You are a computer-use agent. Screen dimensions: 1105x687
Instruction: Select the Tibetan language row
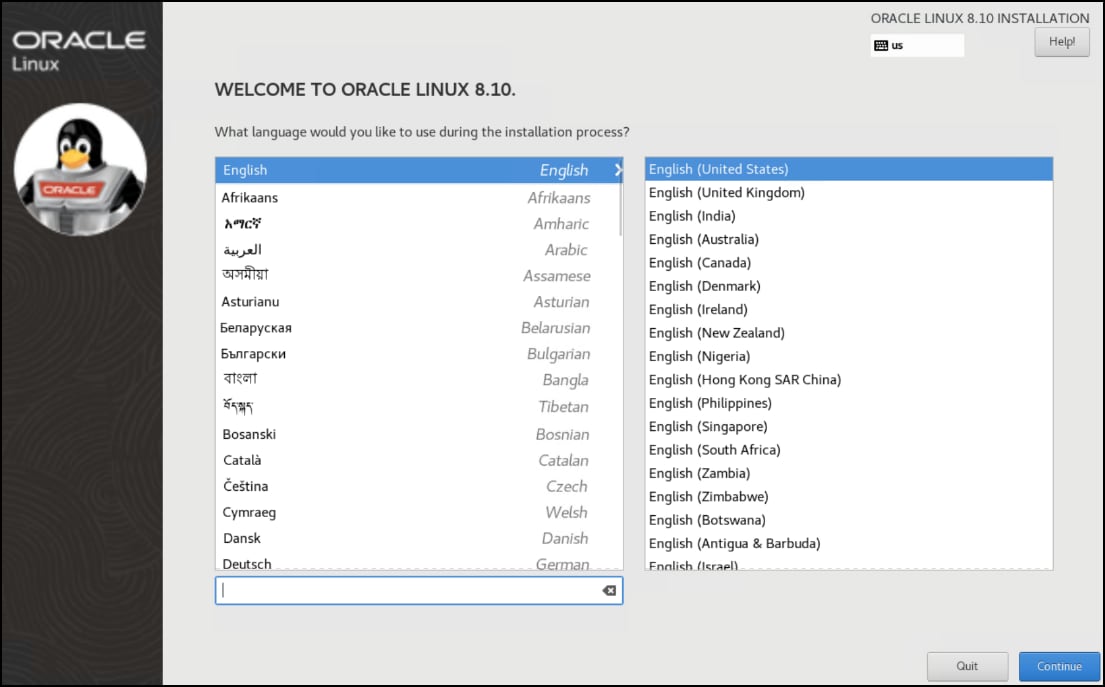point(419,407)
